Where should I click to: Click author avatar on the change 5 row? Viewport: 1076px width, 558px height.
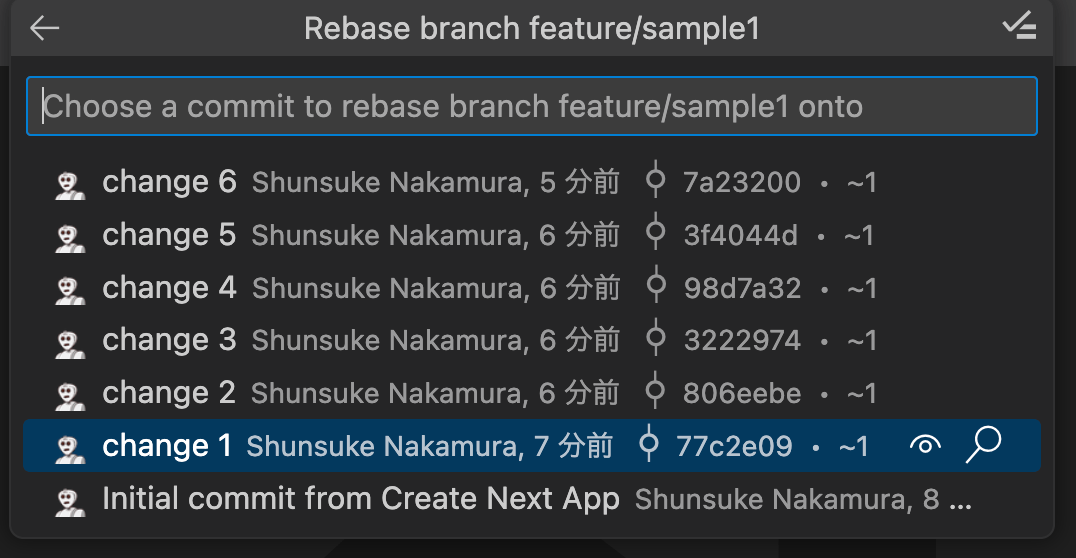click(x=70, y=238)
